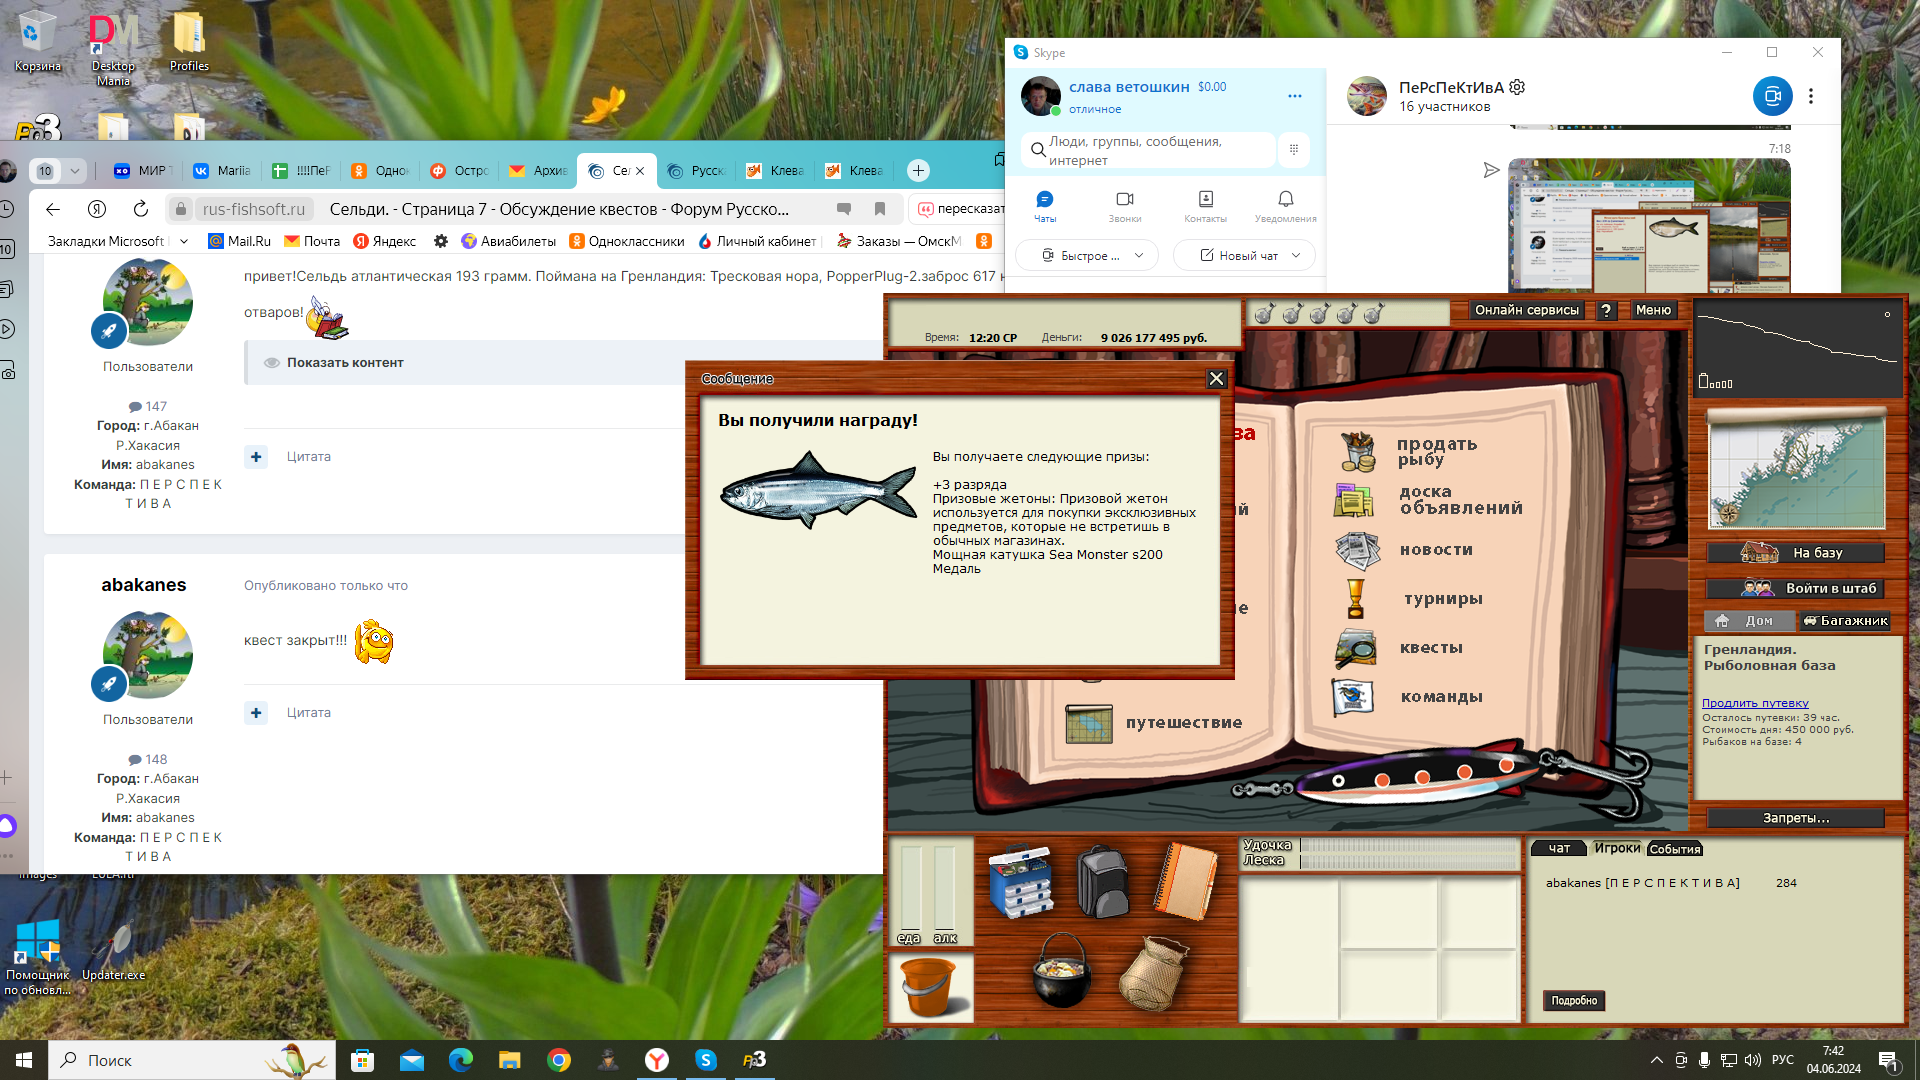Viewport: 1920px width, 1080px height.
Task: Open the orange notebook icon
Action: tap(1185, 881)
